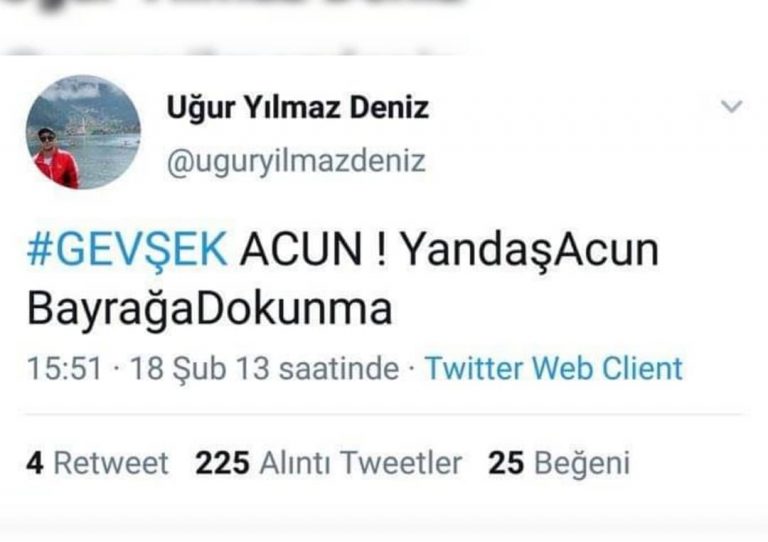View the 4 Retweet list
The width and height of the screenshot is (768, 542).
(x=97, y=463)
